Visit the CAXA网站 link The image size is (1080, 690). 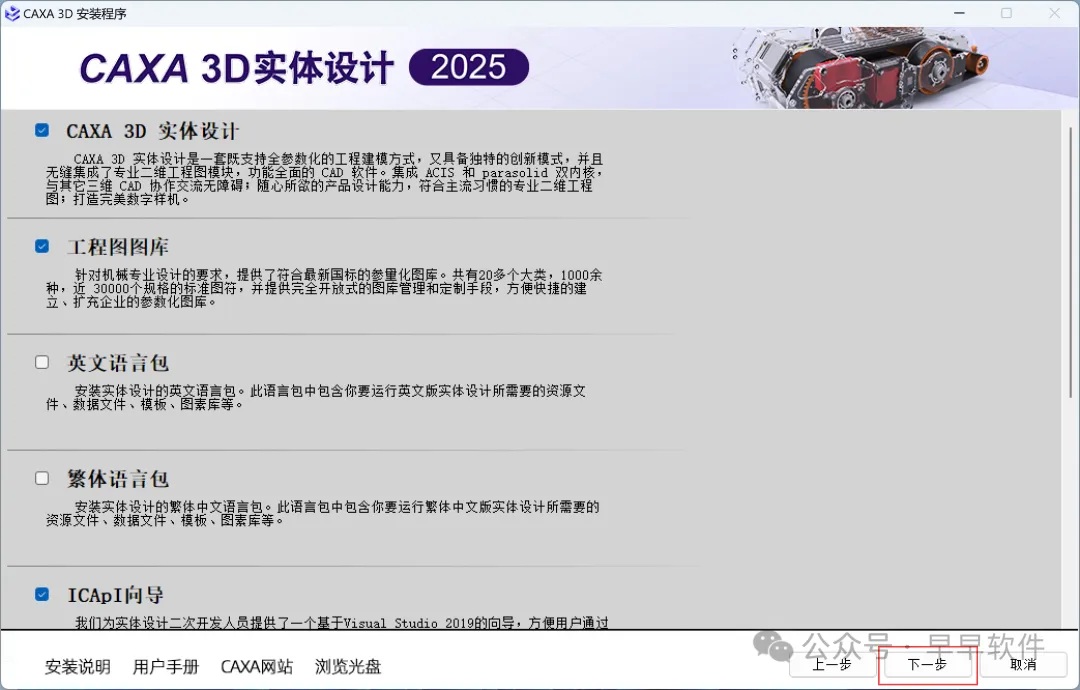pyautogui.click(x=257, y=667)
